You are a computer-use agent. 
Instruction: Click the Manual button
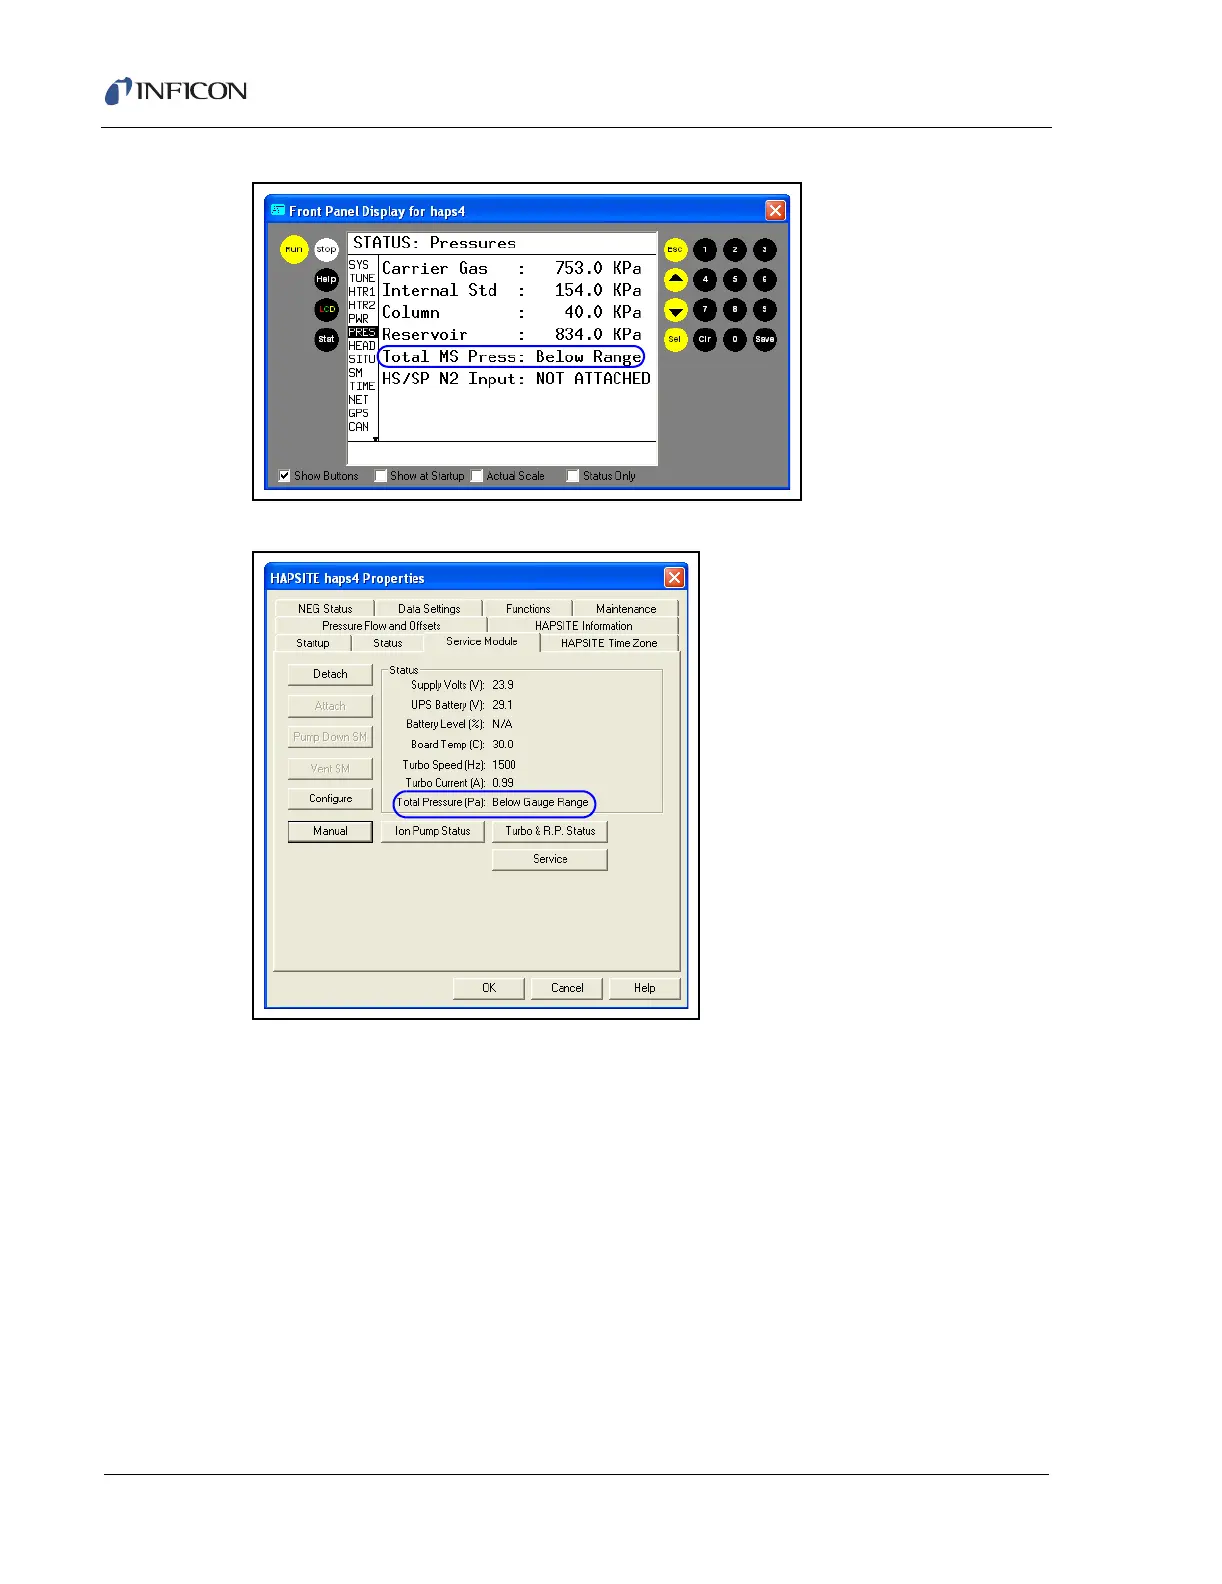tap(330, 831)
